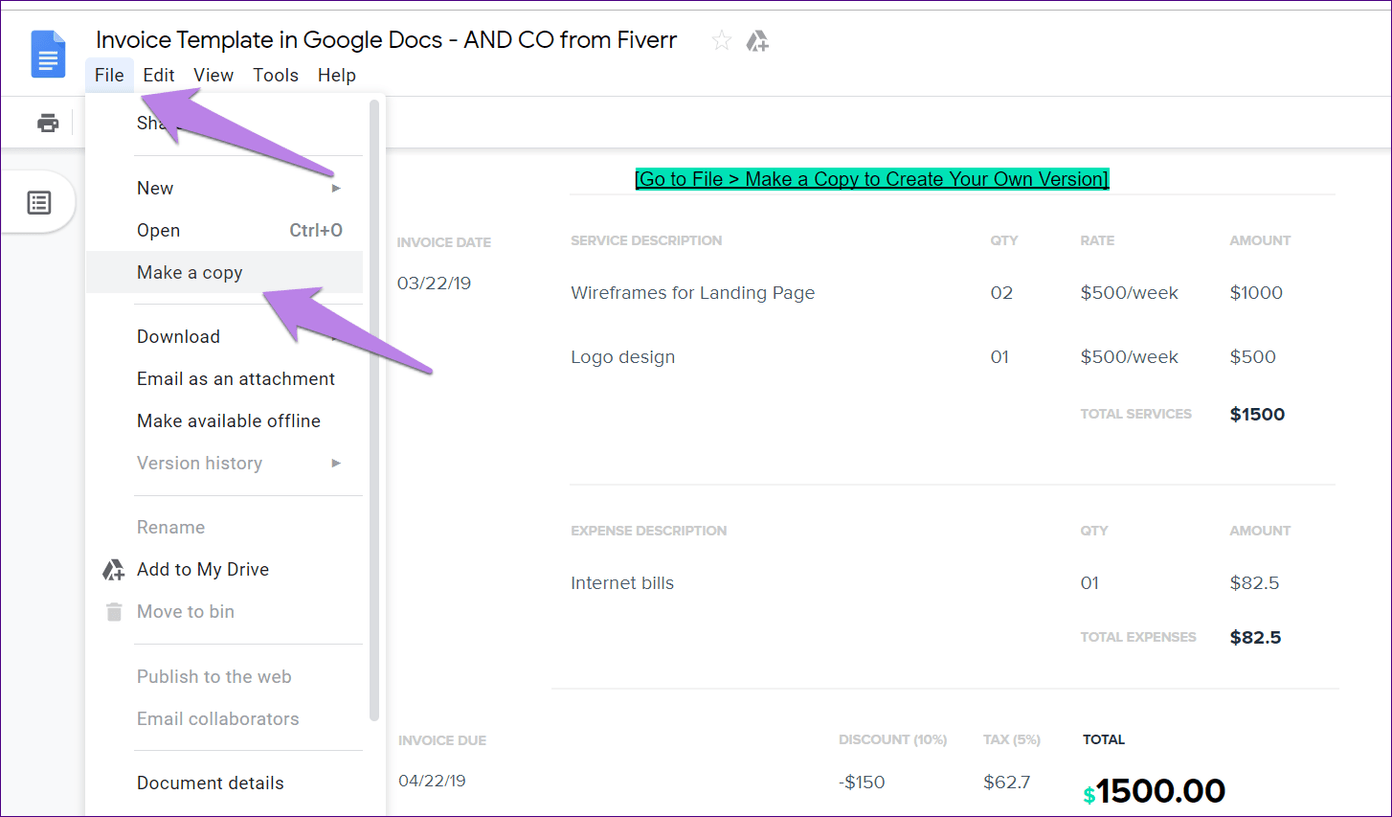Viewport: 1392px width, 817px height.
Task: Select Add to My Drive in the menu
Action: point(225,569)
